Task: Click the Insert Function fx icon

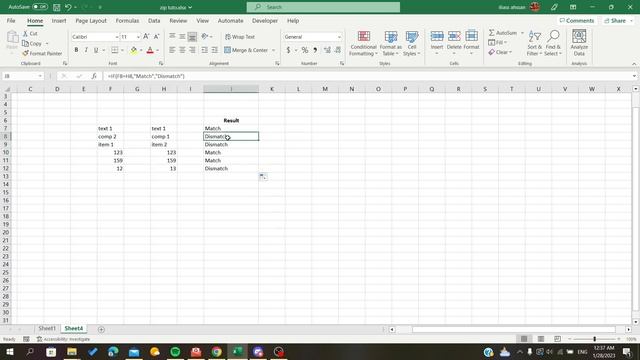Action: pyautogui.click(x=94, y=76)
